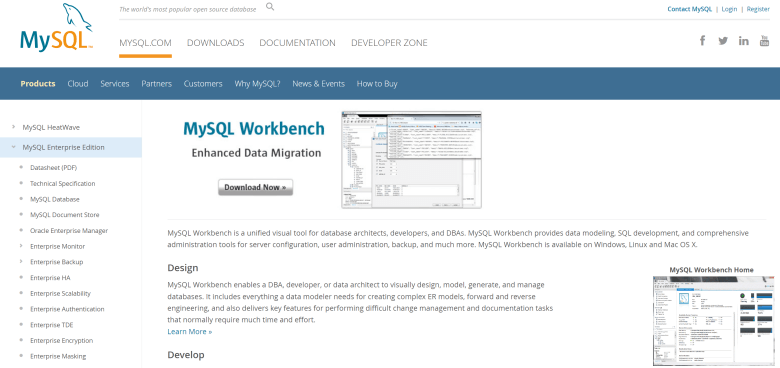Go to the DEVELOPER ZONE tab
This screenshot has width=780, height=368.
tap(389, 43)
